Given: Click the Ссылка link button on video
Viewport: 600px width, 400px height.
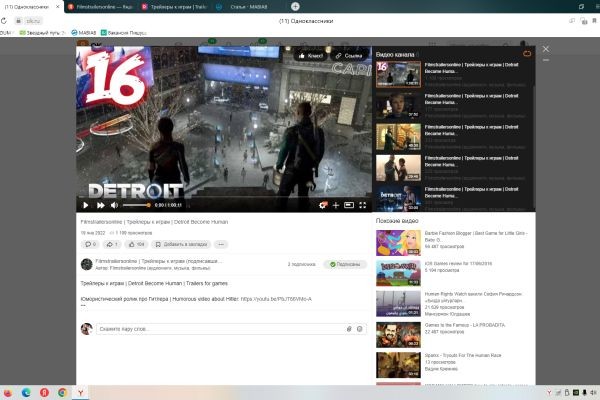Looking at the screenshot, I should point(349,56).
